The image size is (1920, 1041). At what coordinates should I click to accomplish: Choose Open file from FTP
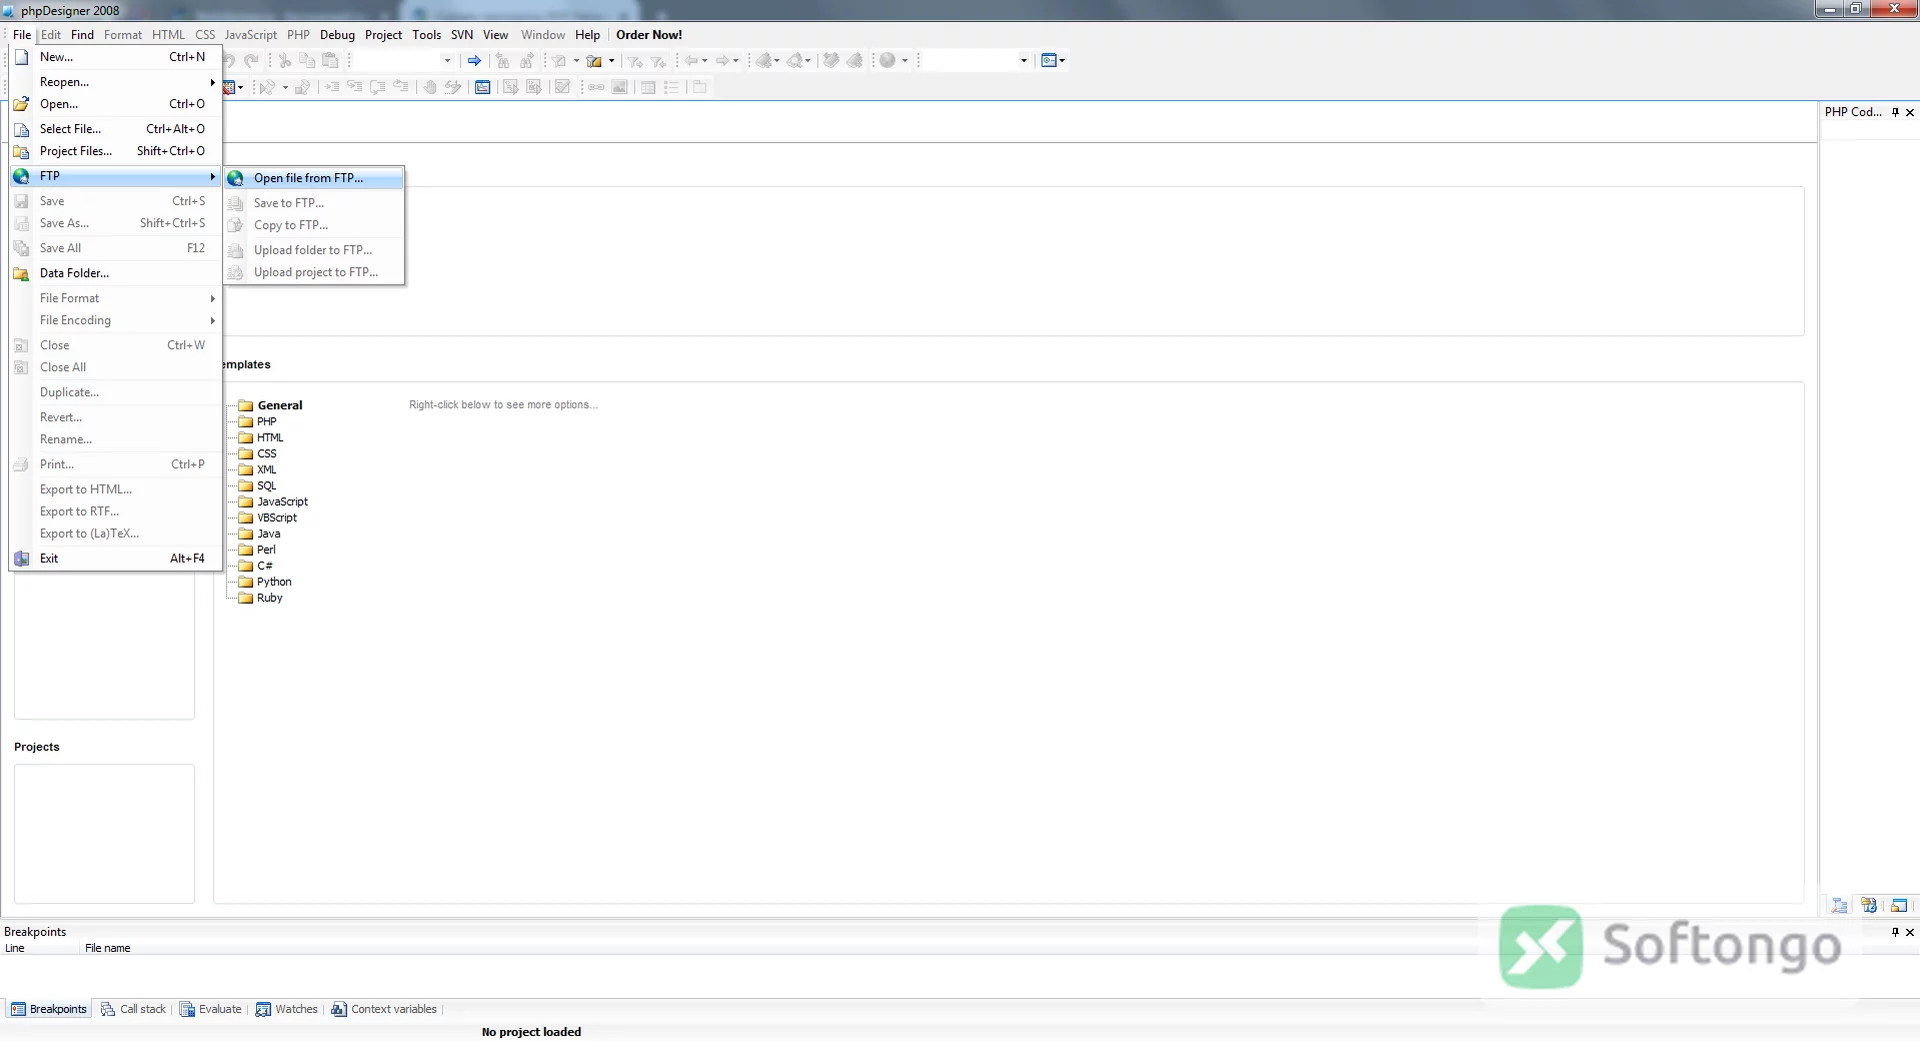314,178
